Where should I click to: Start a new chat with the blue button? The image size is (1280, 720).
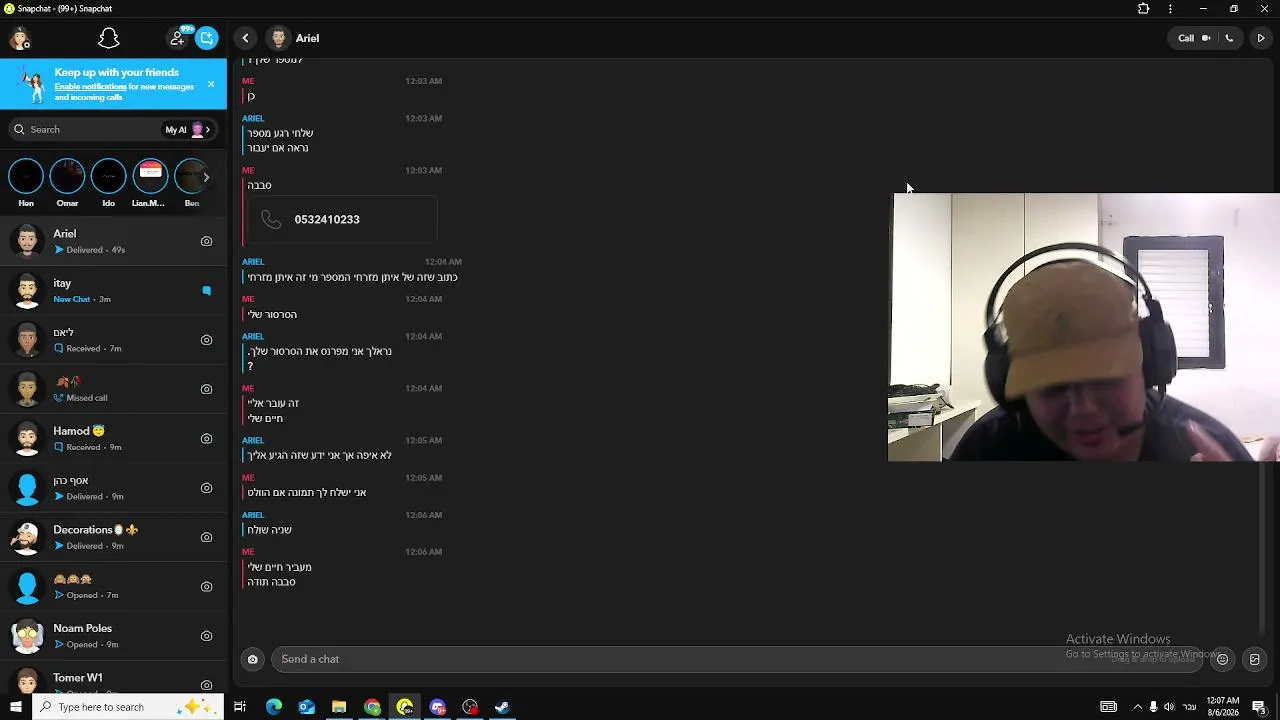click(207, 38)
